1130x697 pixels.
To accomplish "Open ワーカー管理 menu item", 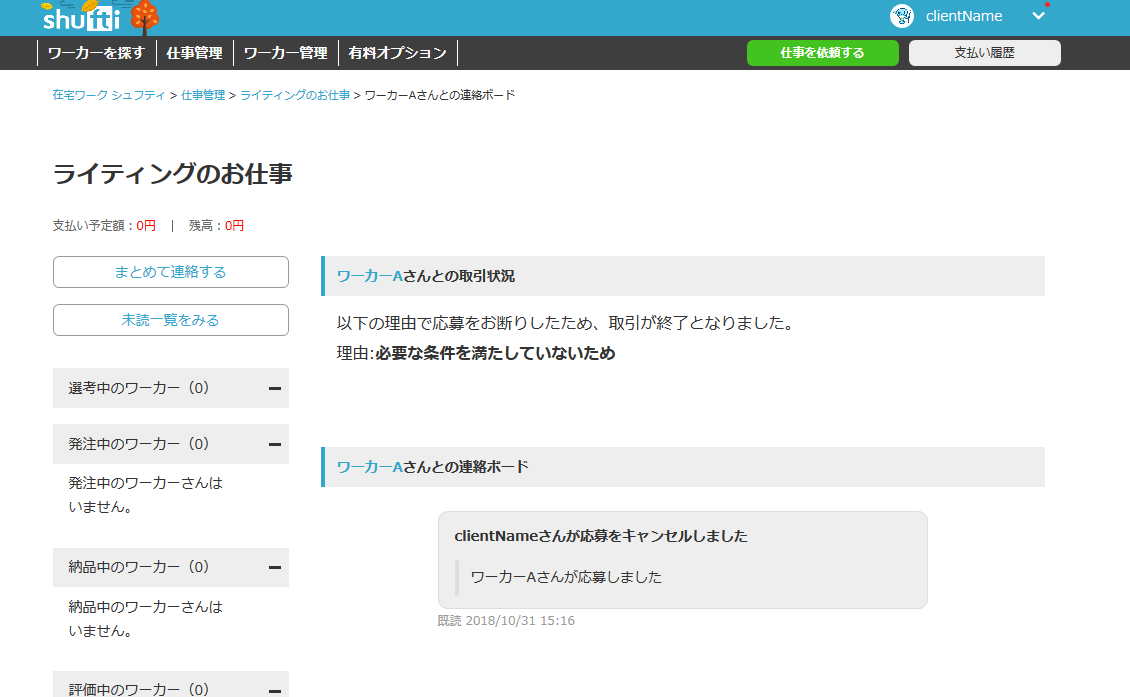I will pyautogui.click(x=285, y=53).
